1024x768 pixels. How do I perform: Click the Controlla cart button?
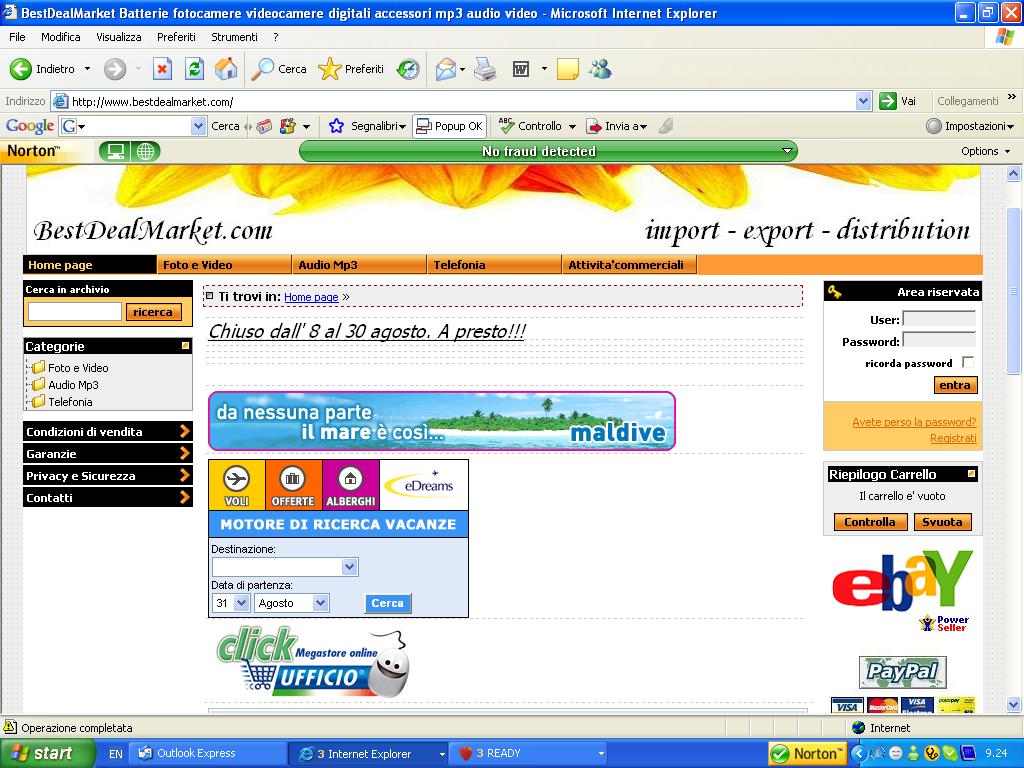[870, 522]
